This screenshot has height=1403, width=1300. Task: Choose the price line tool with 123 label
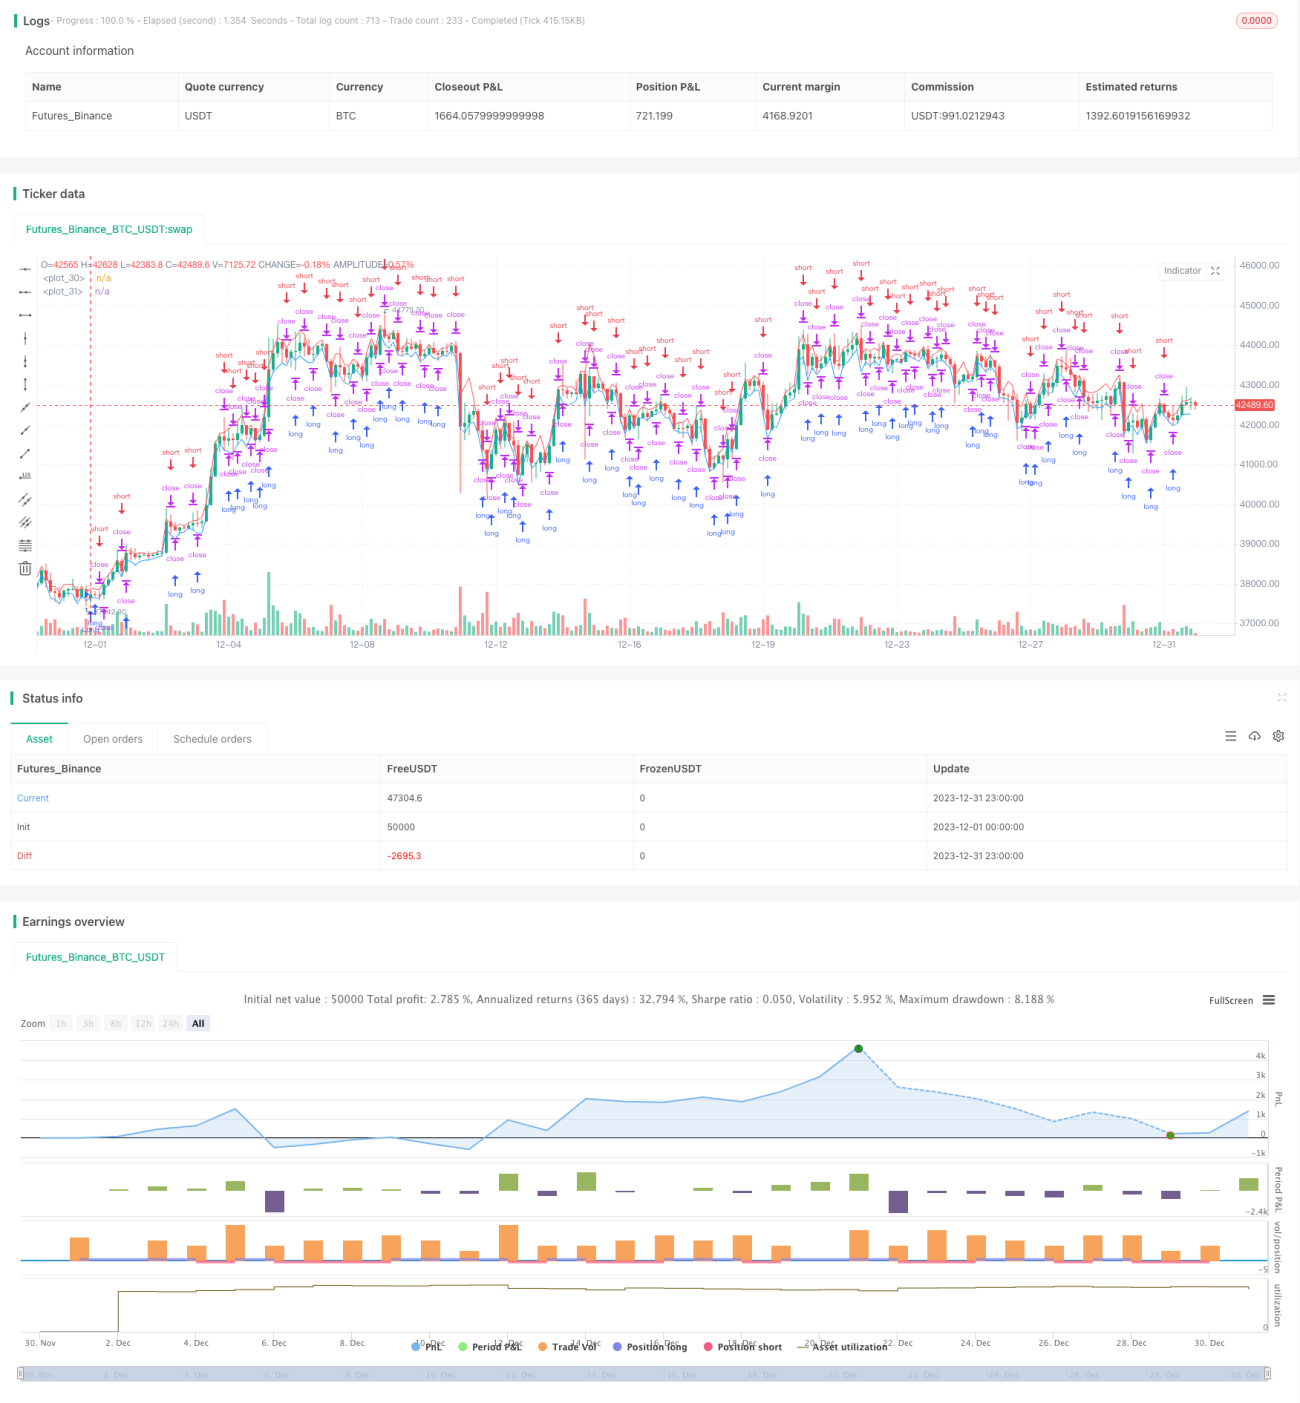click(25, 476)
